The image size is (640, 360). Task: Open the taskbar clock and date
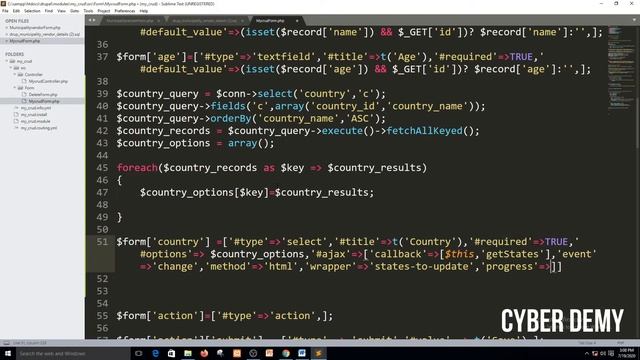pyautogui.click(x=627, y=353)
